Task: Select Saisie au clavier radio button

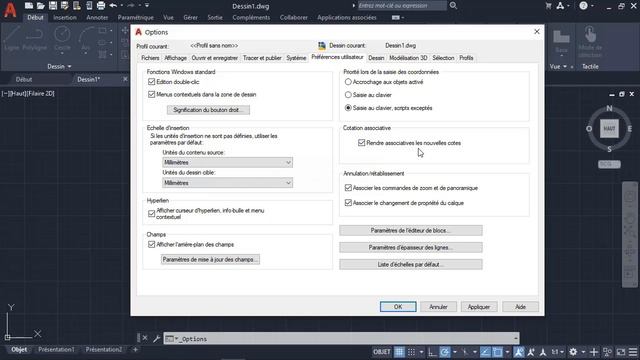Action: (348, 95)
